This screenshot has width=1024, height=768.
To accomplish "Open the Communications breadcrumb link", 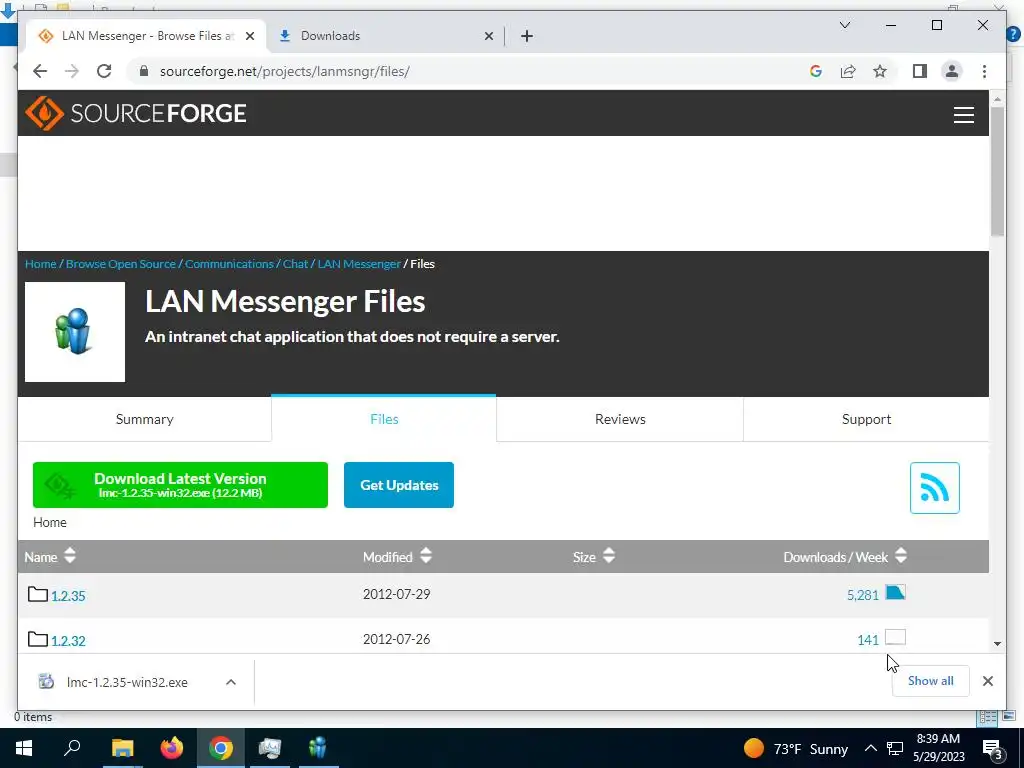I will pyautogui.click(x=229, y=264).
